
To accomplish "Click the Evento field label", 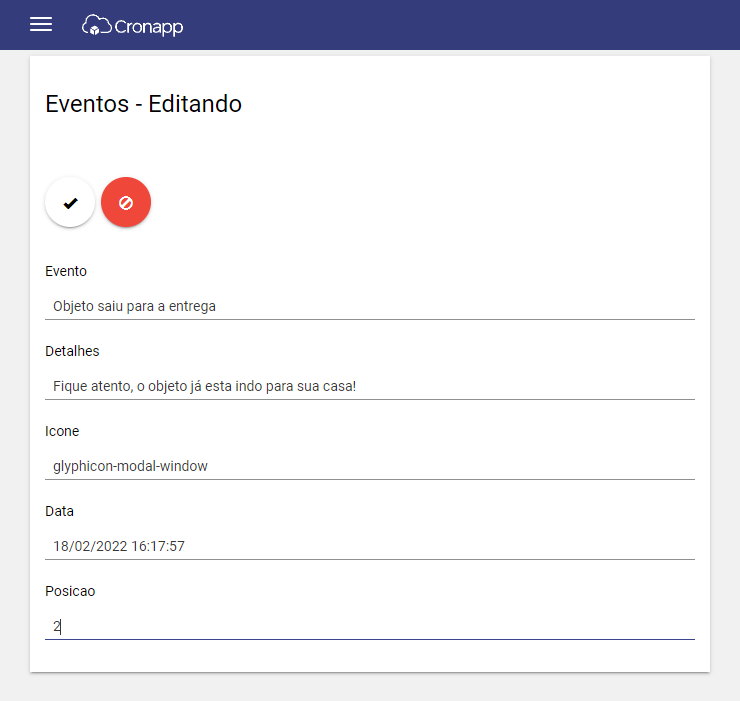I will 66,271.
